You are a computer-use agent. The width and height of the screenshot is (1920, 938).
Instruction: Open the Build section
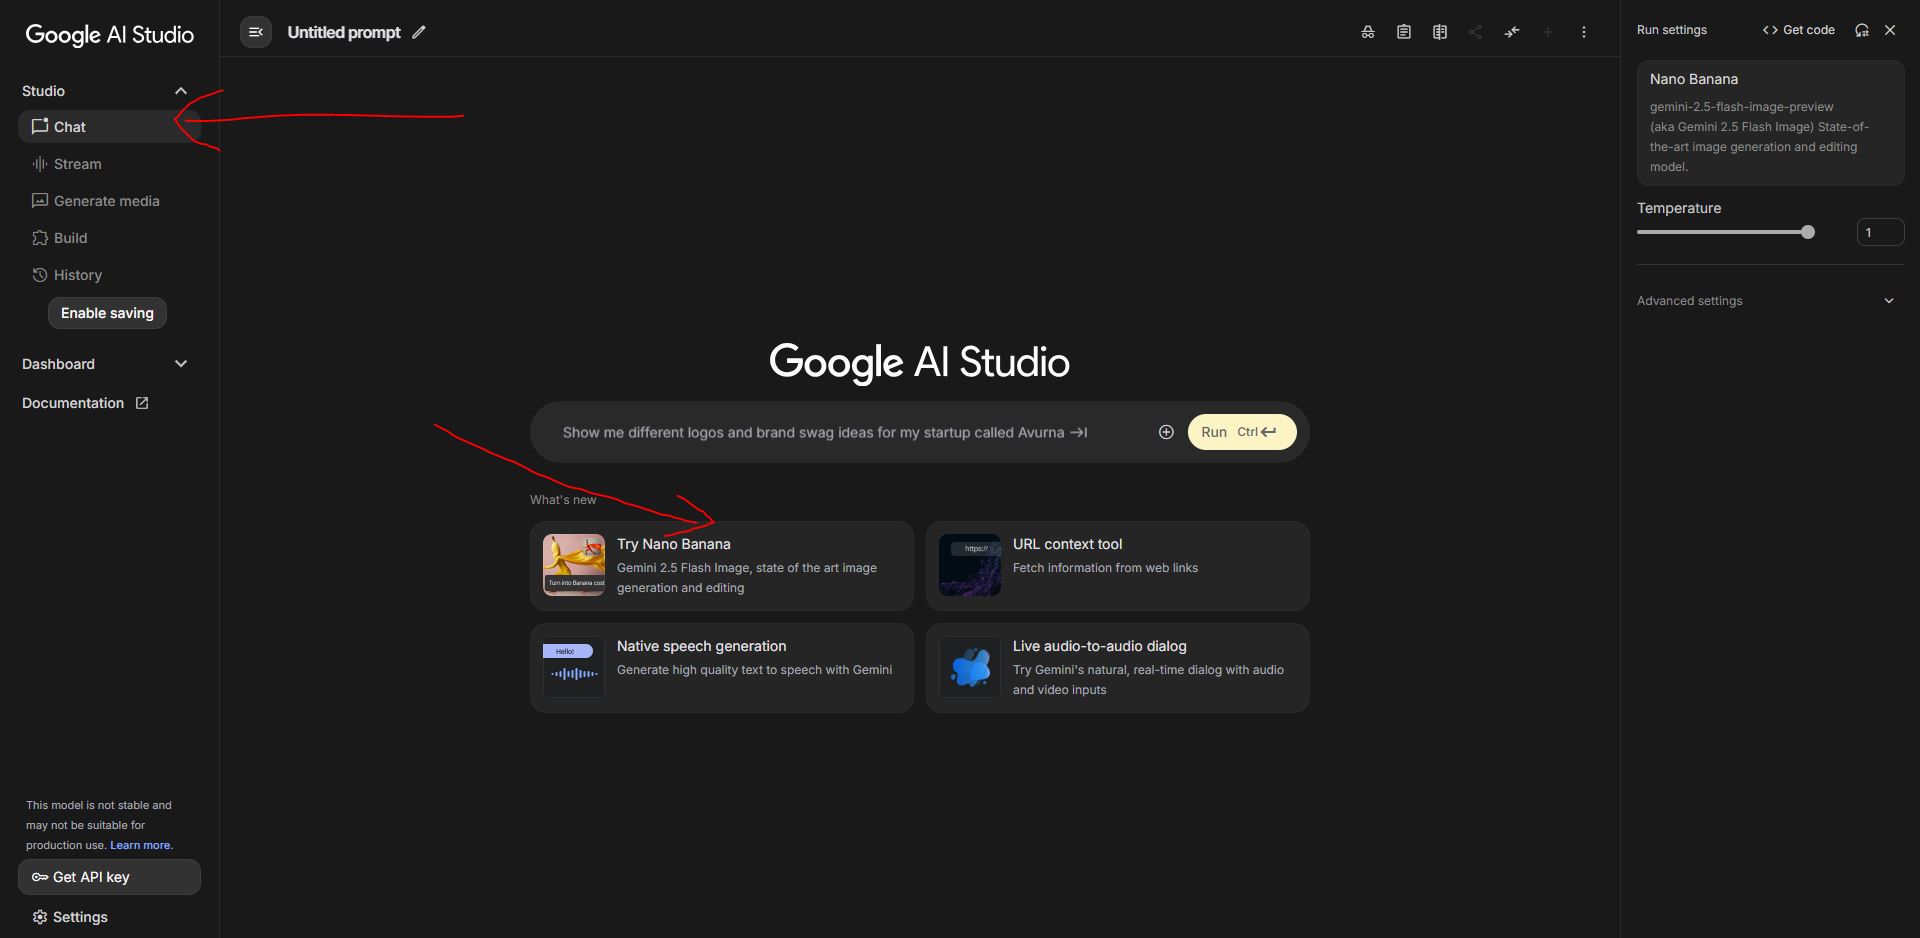pyautogui.click(x=70, y=237)
